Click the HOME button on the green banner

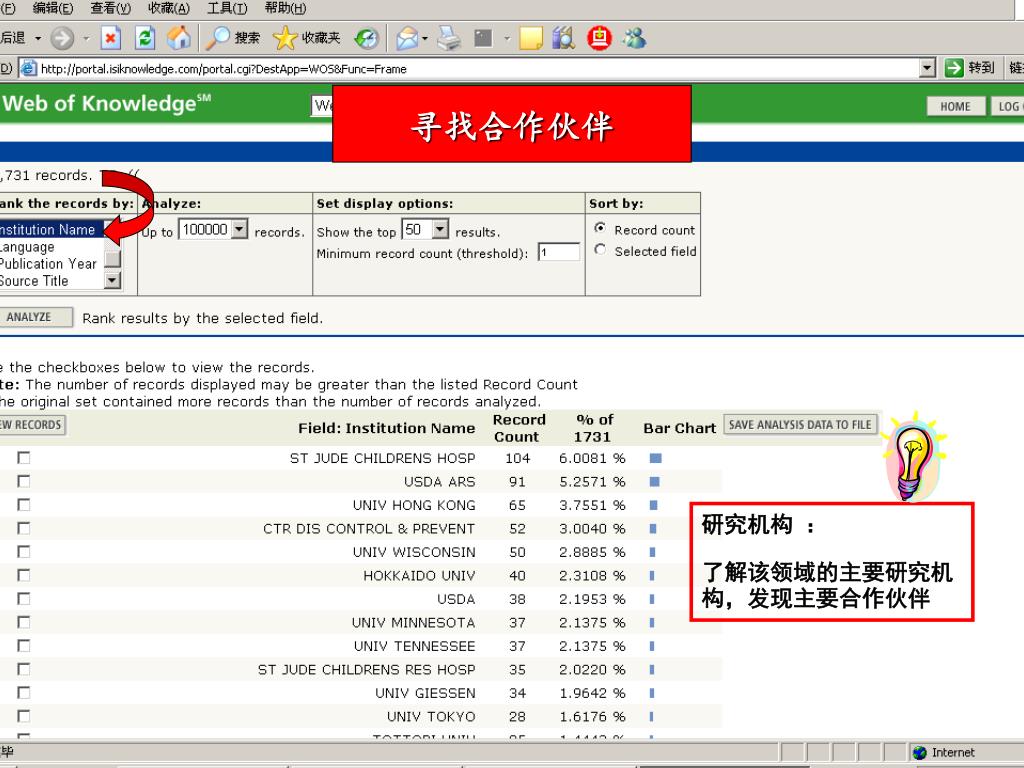click(x=955, y=106)
